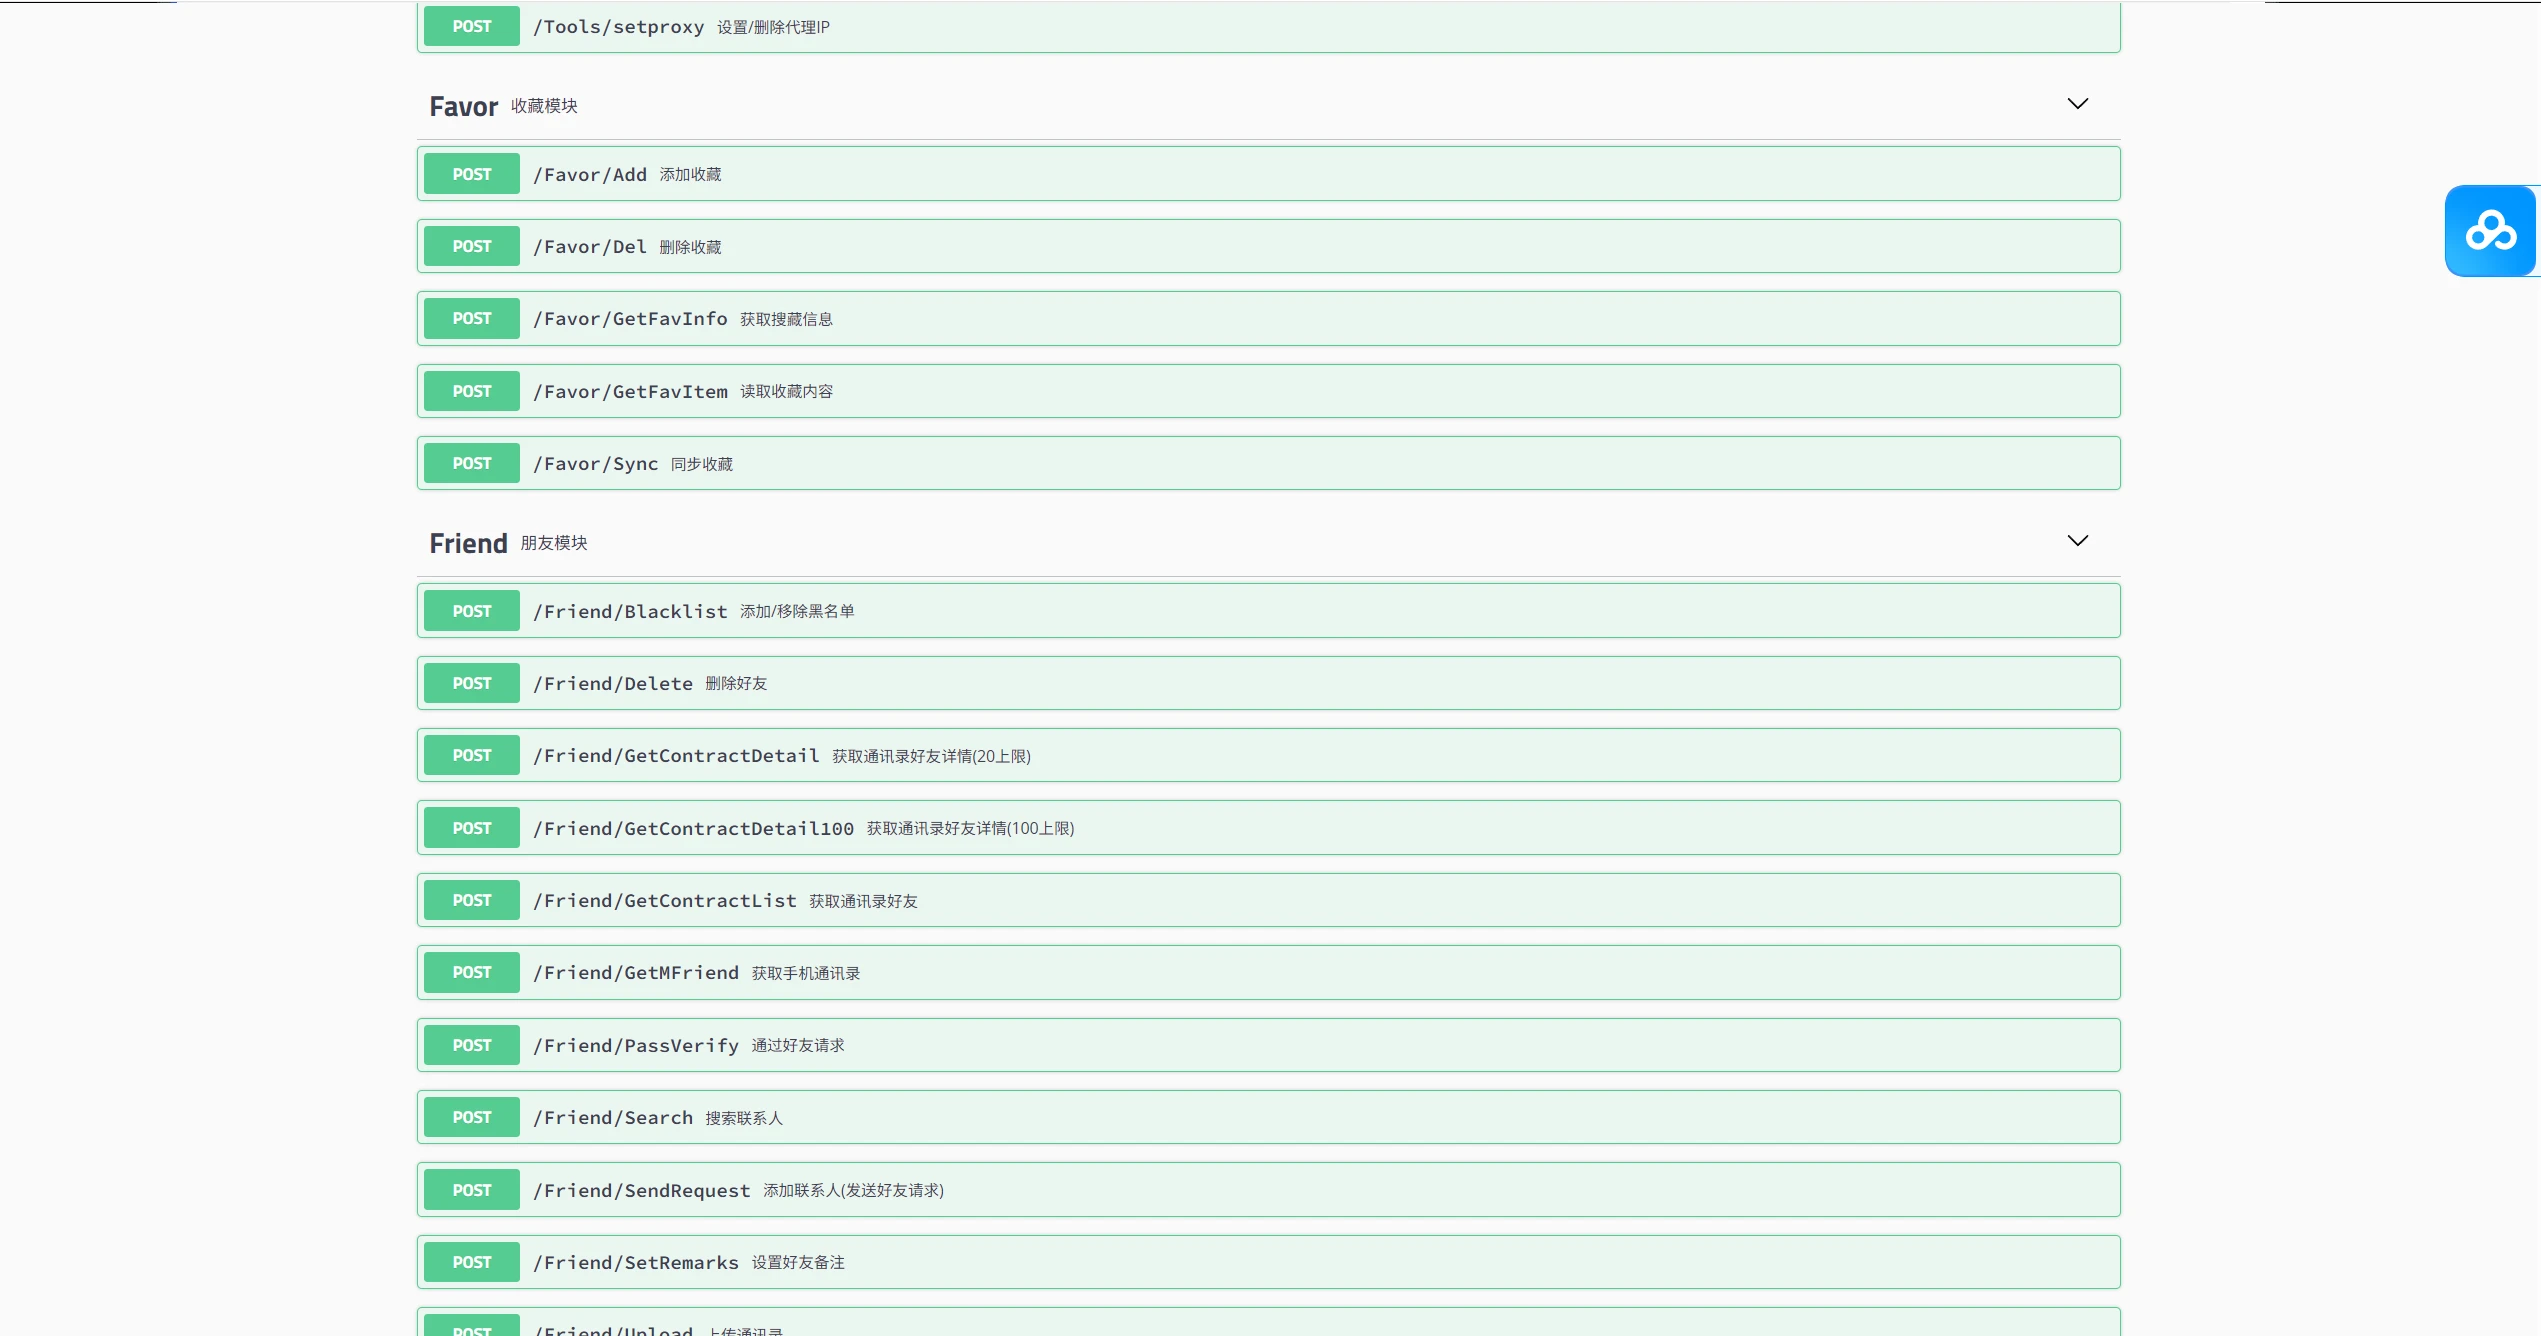This screenshot has width=2541, height=1336.
Task: Collapse the Favor section chevron
Action: point(2077,104)
